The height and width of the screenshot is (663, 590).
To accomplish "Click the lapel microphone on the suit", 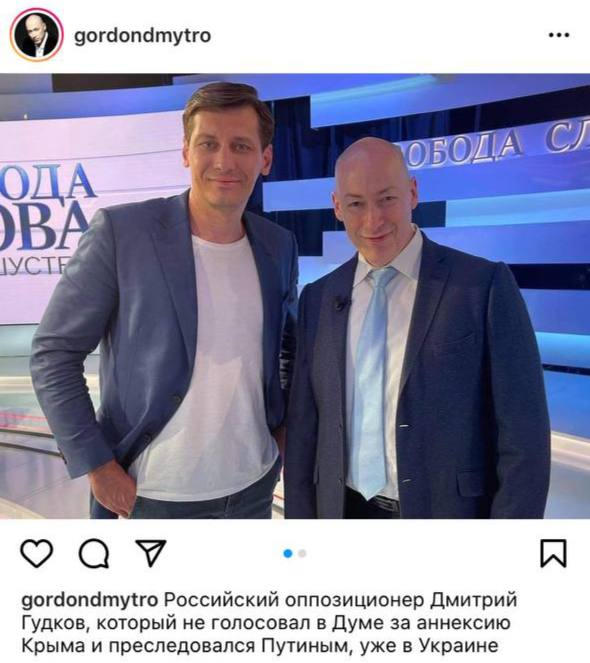I will 342,303.
